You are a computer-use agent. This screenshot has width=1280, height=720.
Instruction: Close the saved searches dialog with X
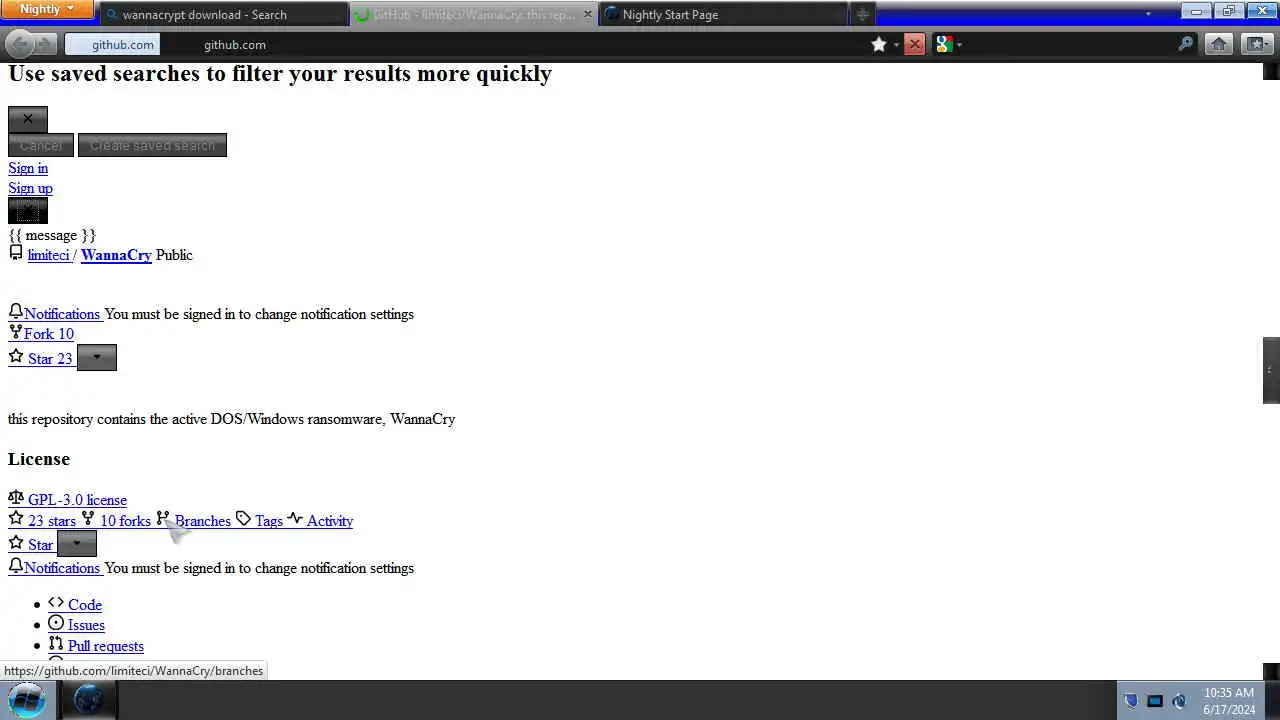pyautogui.click(x=28, y=119)
